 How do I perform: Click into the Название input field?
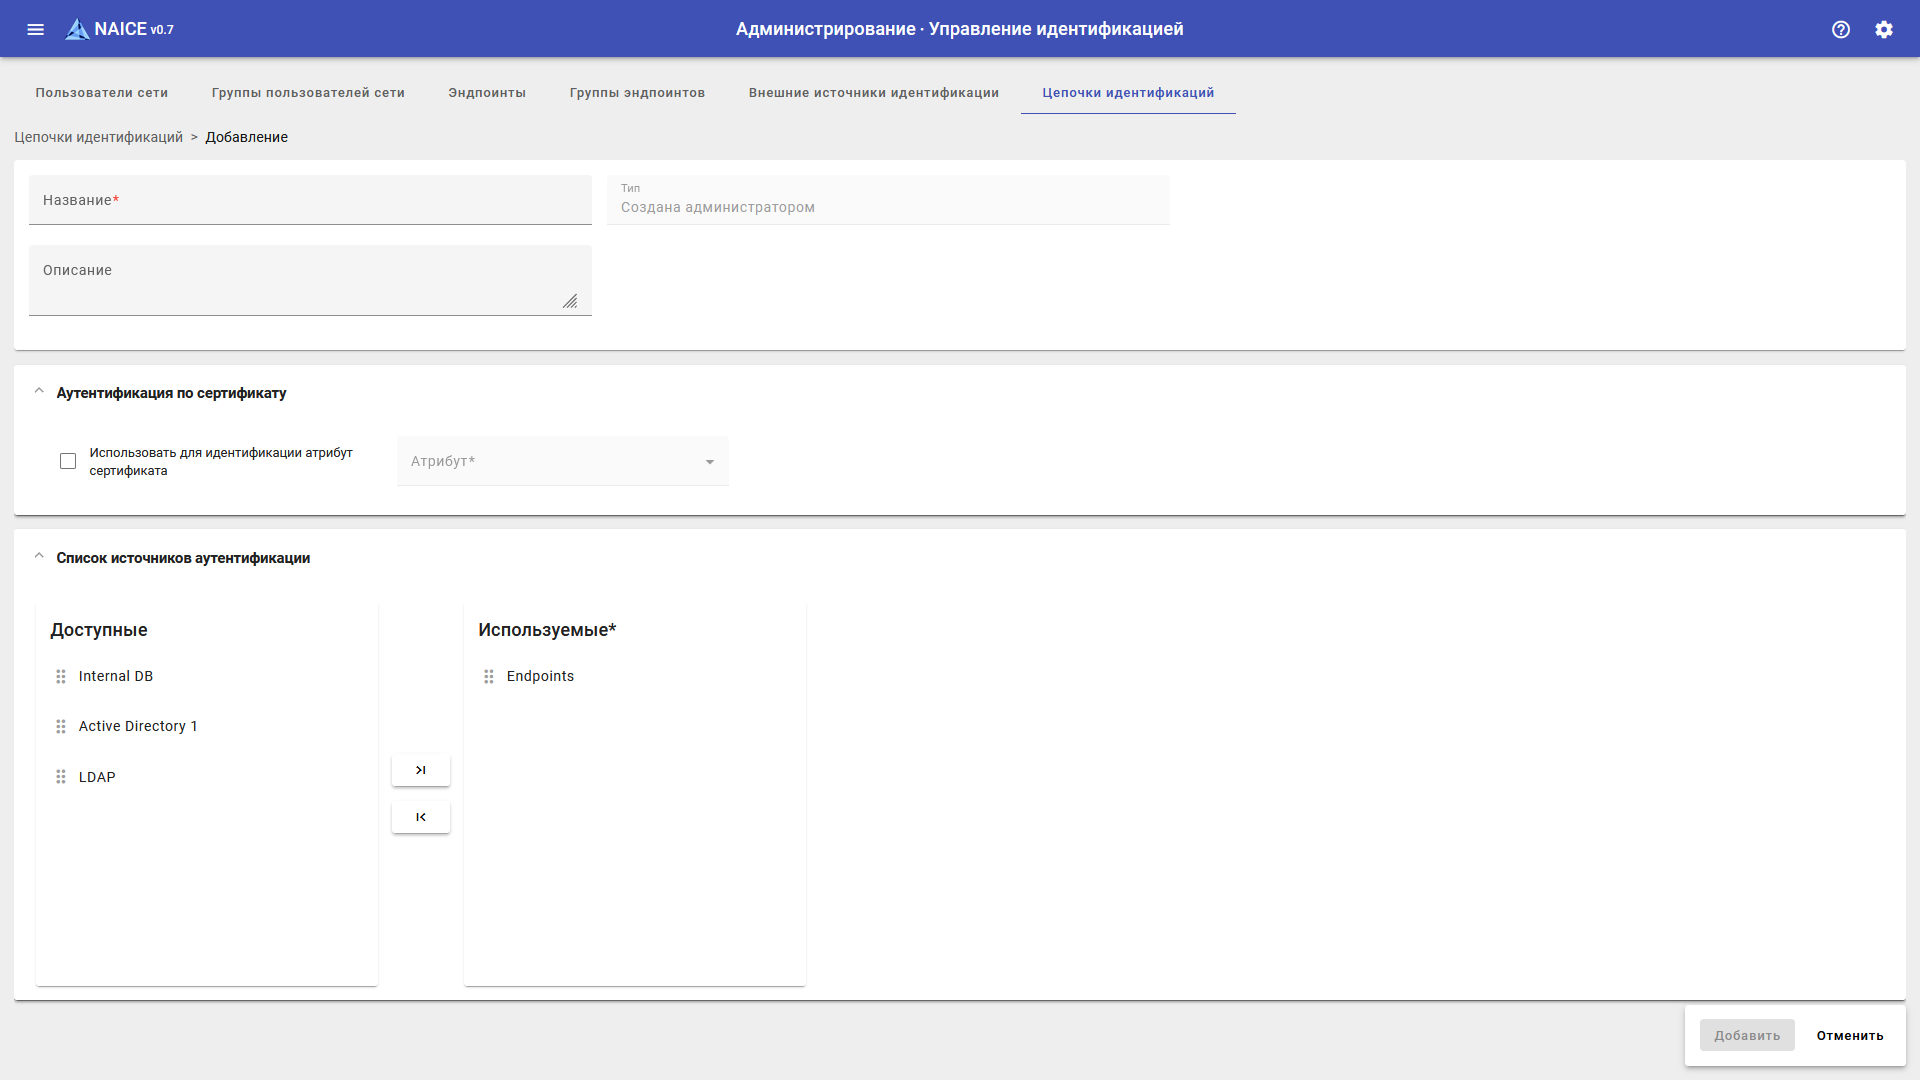tap(310, 201)
